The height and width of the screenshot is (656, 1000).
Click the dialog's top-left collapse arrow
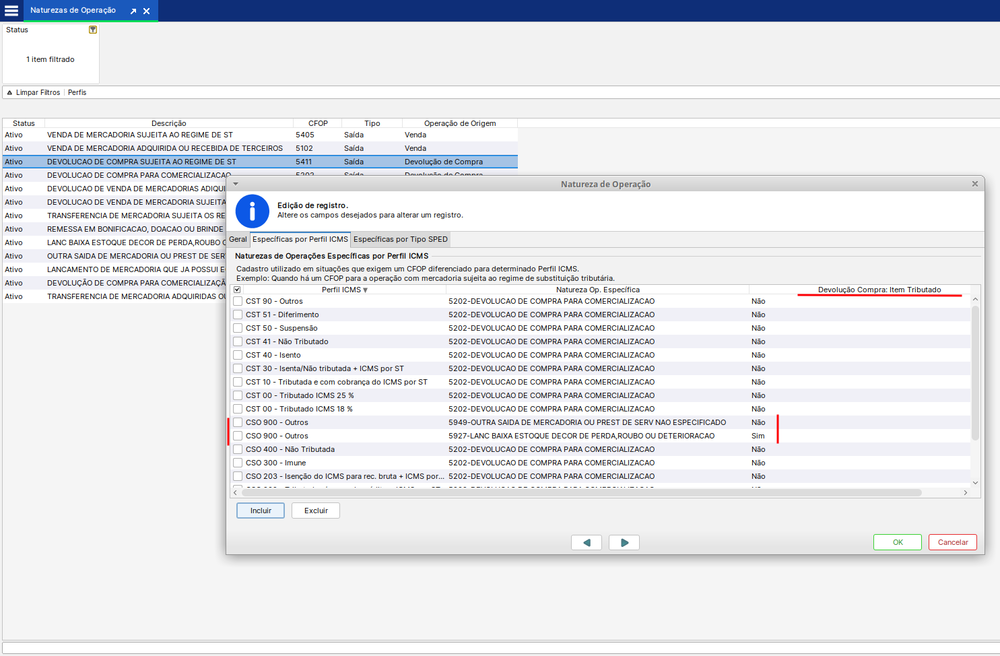(x=235, y=185)
